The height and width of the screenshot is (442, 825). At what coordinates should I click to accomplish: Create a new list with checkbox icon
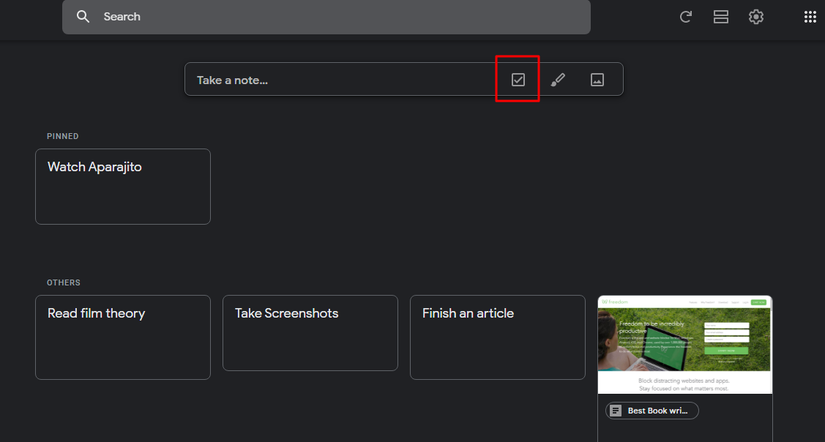pos(518,79)
